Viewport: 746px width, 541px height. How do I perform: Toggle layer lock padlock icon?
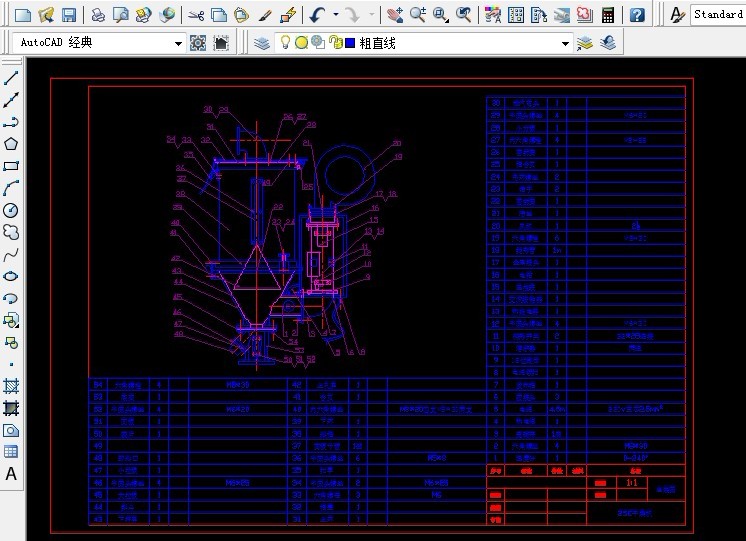[x=334, y=43]
